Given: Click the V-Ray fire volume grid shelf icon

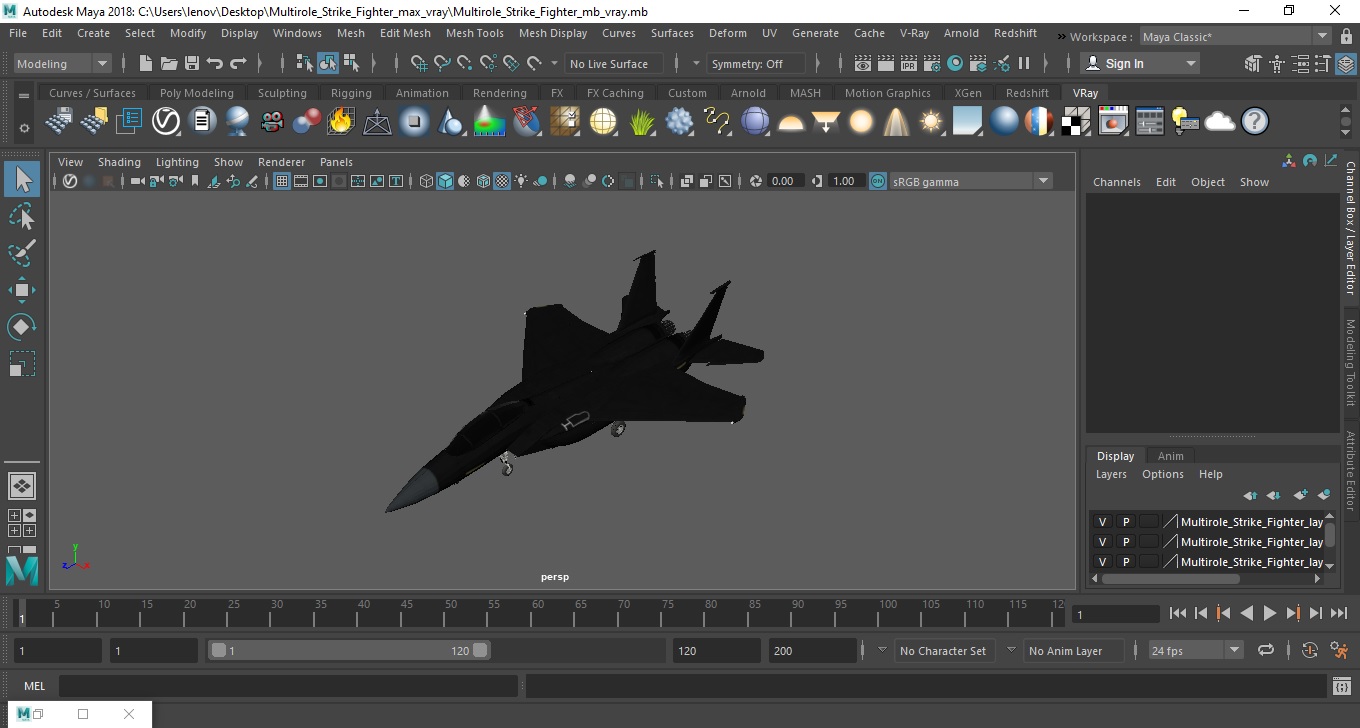Looking at the screenshot, I should click(x=341, y=122).
